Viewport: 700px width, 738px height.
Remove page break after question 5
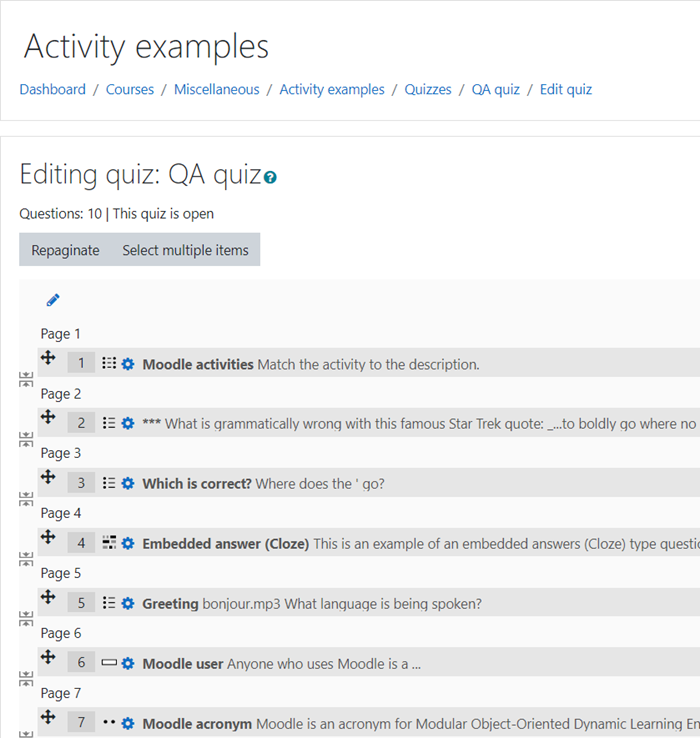click(26, 619)
